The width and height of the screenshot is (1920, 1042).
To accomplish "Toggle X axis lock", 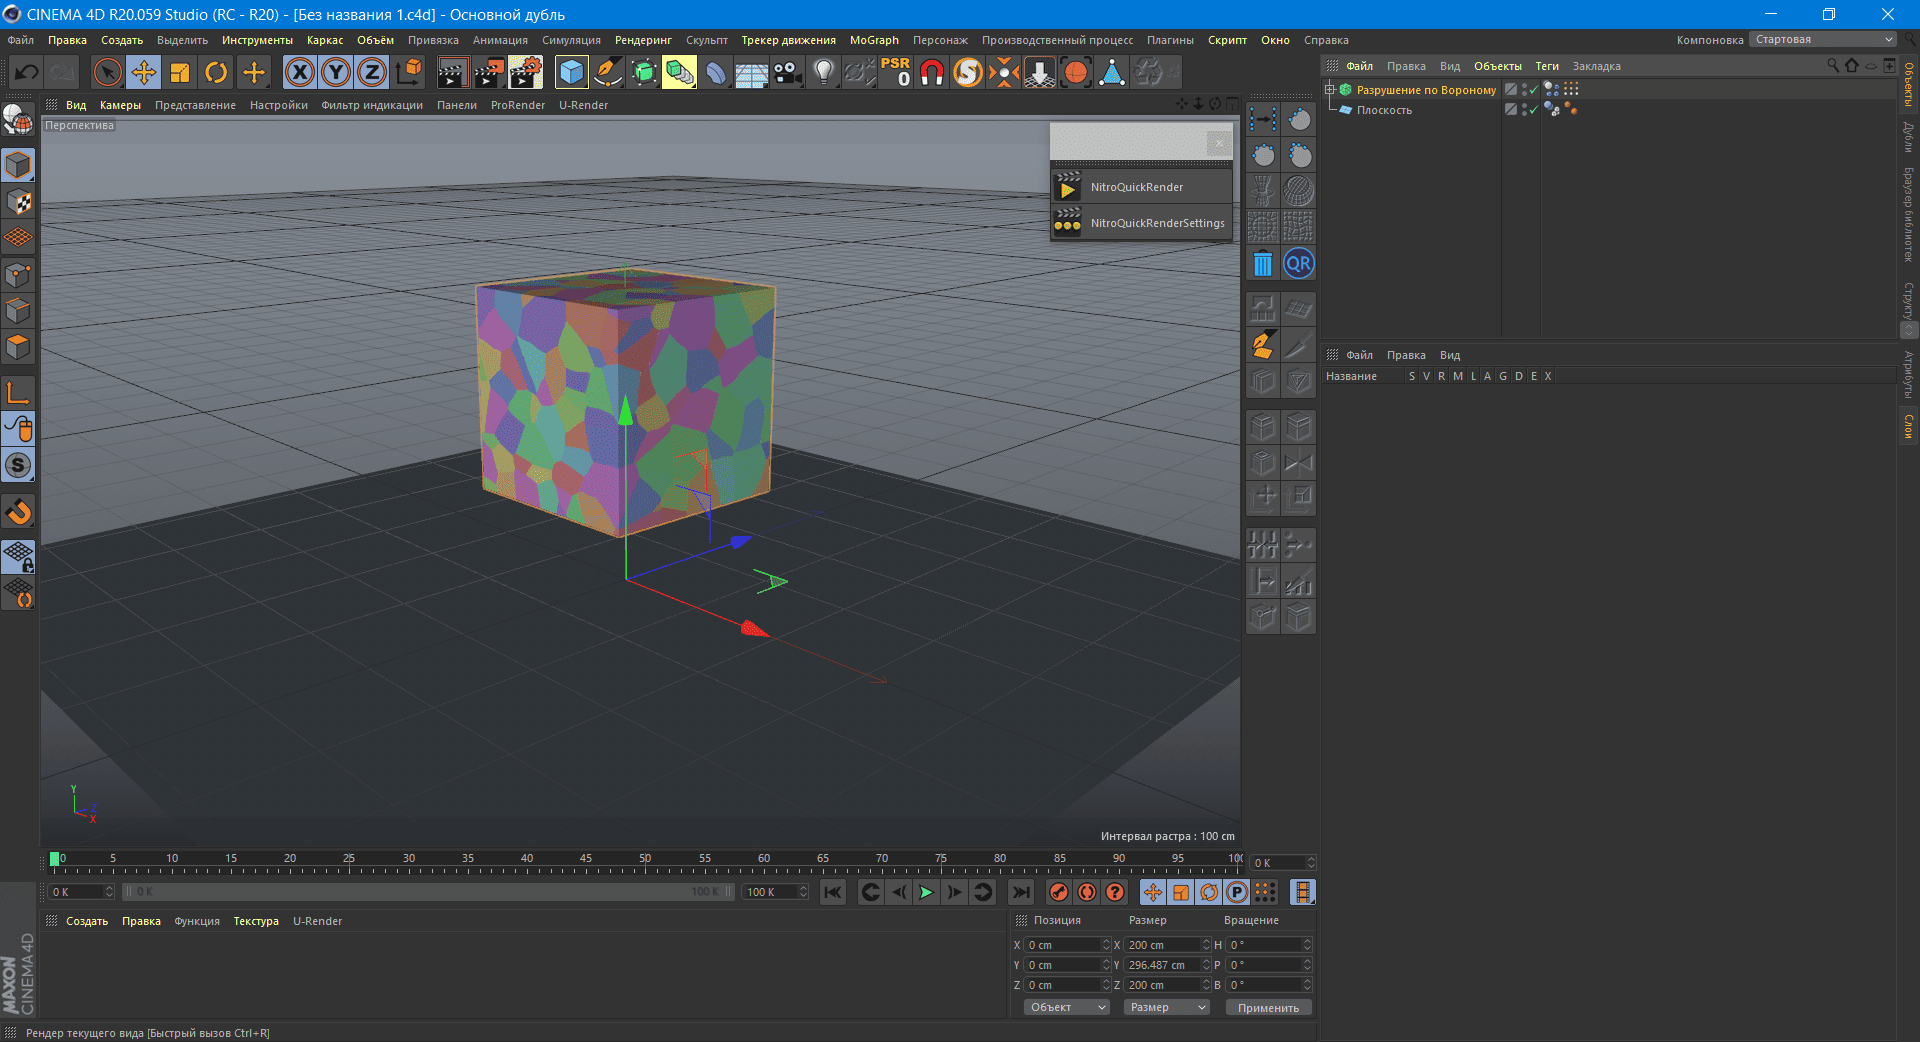I will 300,72.
